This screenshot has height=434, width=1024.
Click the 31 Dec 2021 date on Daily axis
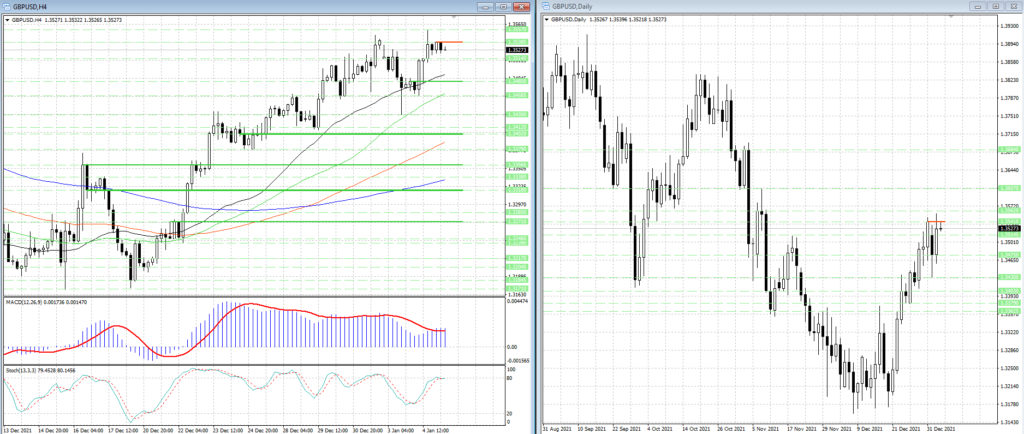click(x=943, y=431)
